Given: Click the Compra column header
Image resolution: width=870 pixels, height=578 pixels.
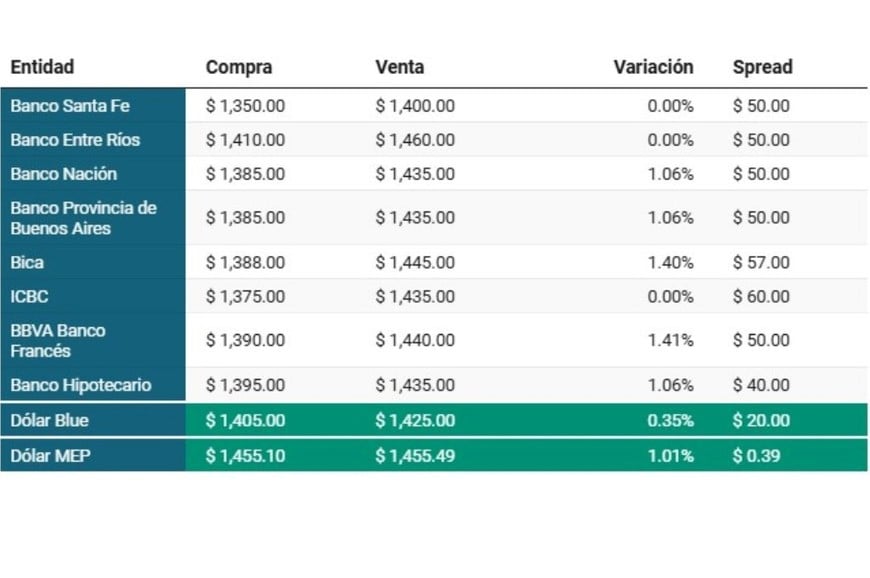Looking at the screenshot, I should pos(238,68).
